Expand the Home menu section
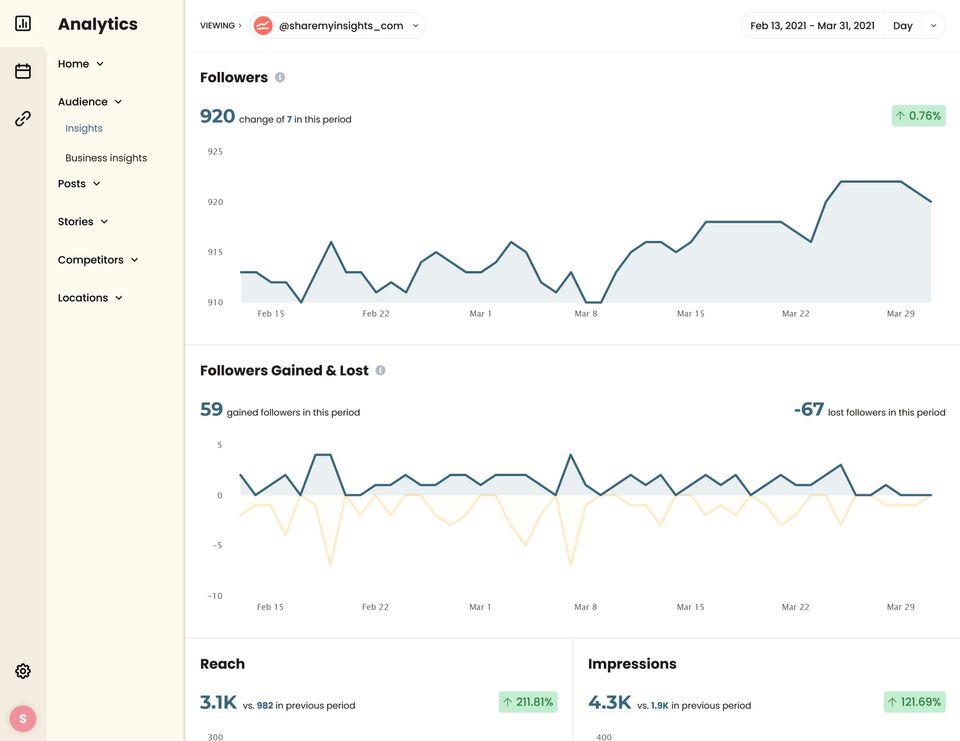This screenshot has width=960, height=741. click(81, 64)
